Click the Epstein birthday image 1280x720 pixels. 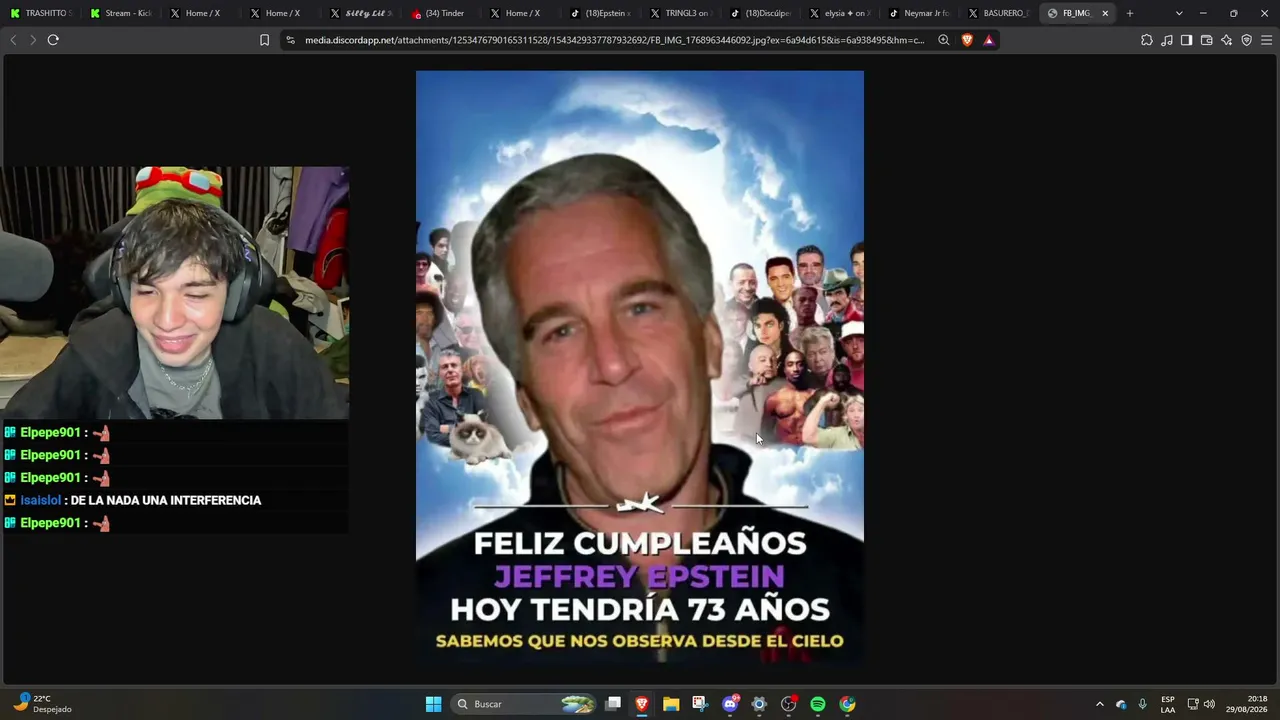click(640, 368)
